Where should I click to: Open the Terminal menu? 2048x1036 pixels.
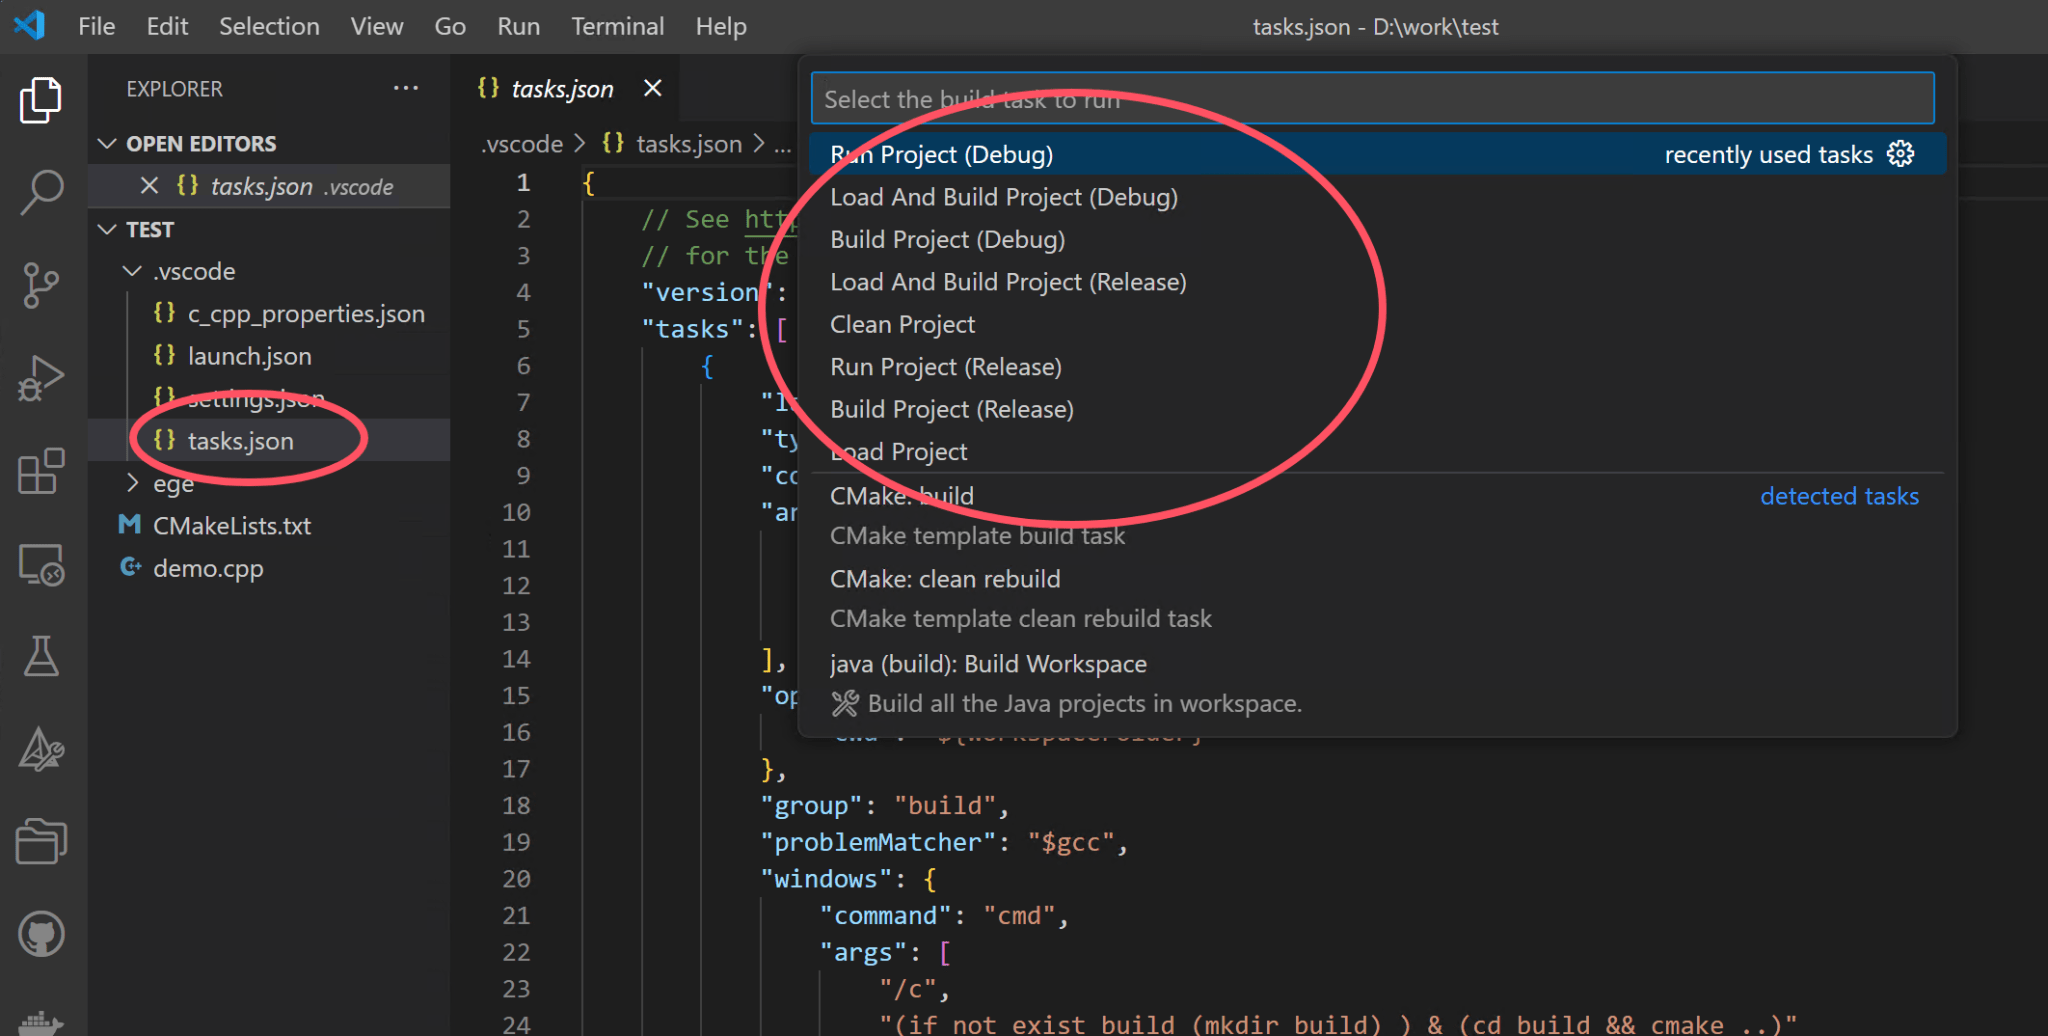tap(617, 26)
